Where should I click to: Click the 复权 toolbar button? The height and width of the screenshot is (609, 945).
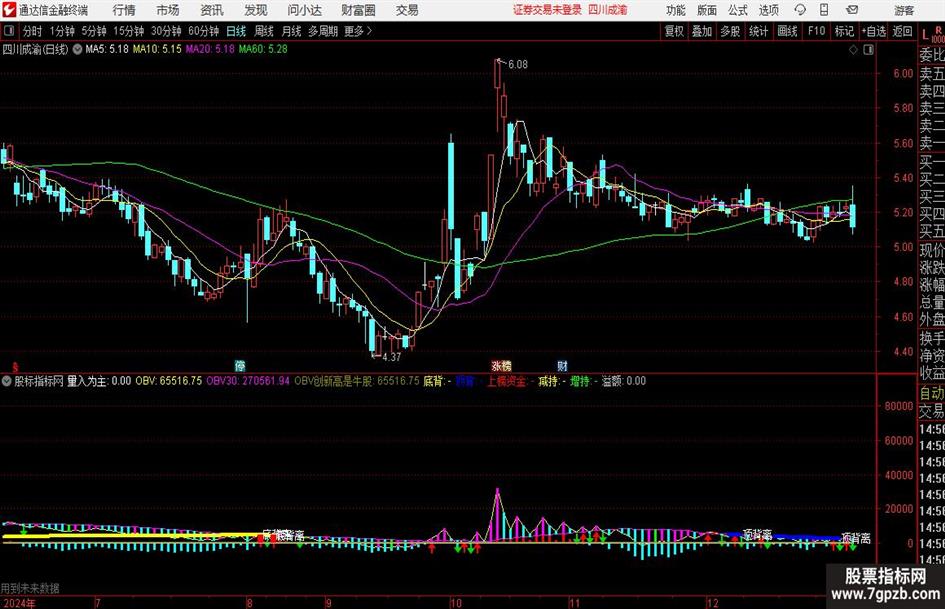pos(674,31)
